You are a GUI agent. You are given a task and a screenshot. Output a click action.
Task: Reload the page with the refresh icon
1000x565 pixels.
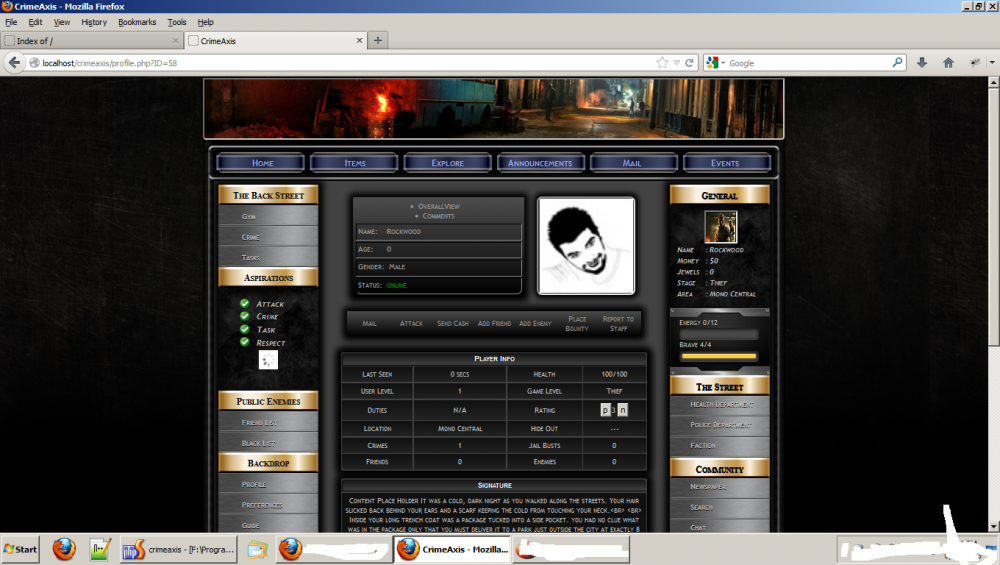point(689,63)
